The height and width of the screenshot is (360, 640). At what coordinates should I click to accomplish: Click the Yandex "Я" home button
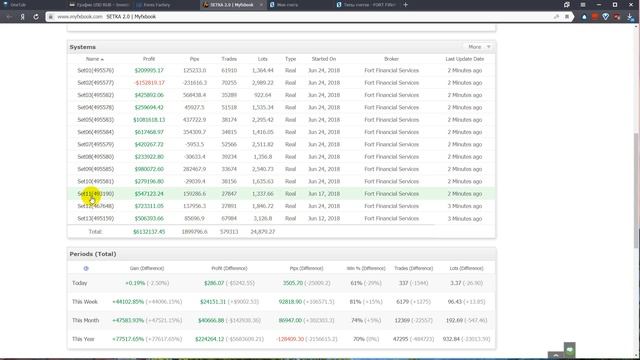[x=22, y=17]
